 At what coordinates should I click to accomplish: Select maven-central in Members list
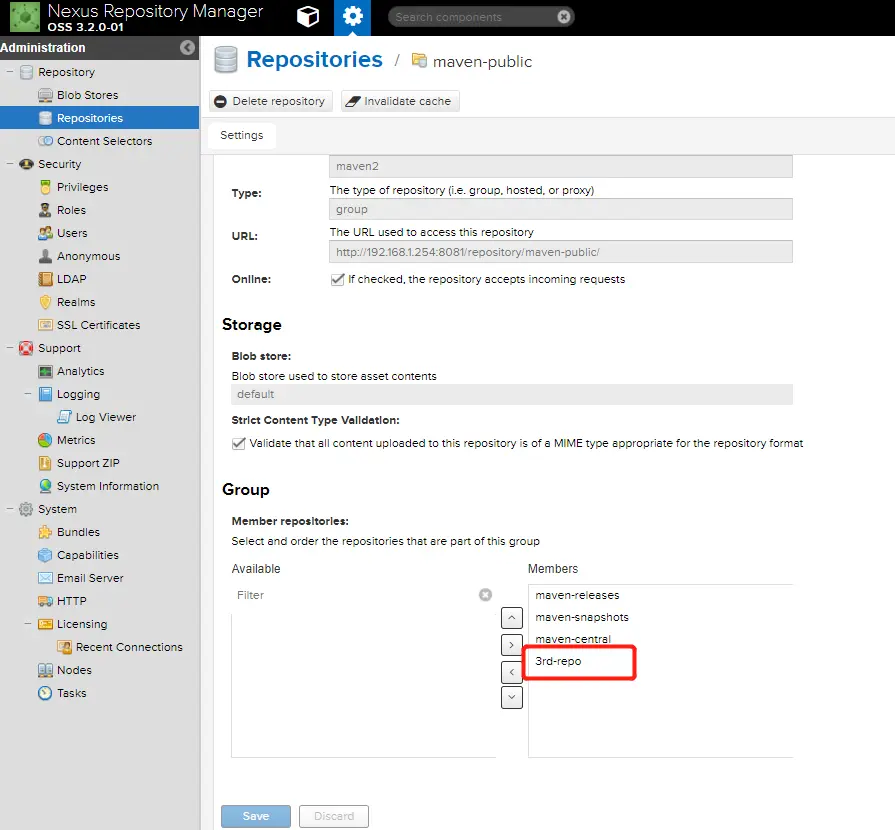573,639
